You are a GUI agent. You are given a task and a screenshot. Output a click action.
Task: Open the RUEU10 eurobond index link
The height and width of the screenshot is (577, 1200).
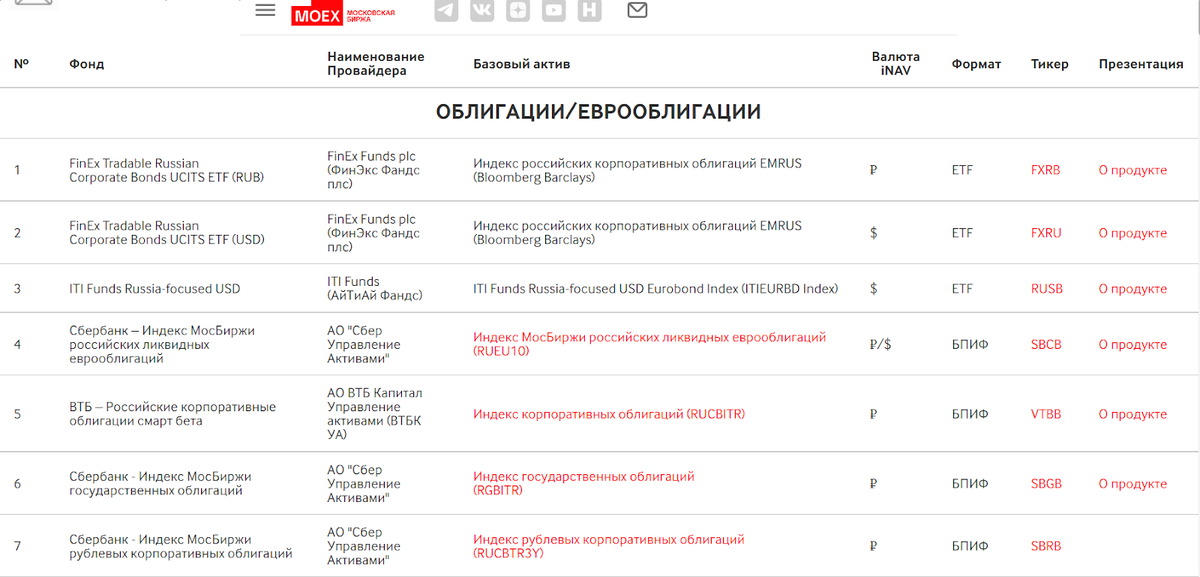(650, 345)
